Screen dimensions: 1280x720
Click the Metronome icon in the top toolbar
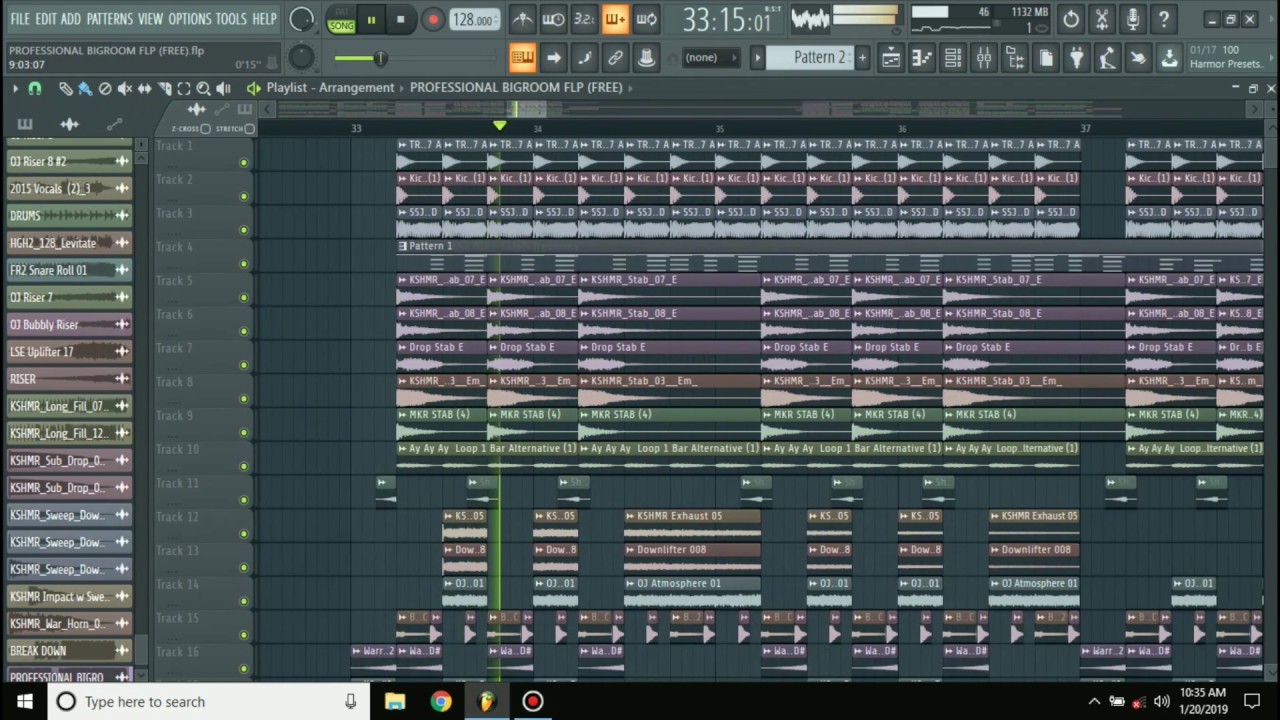[522, 19]
